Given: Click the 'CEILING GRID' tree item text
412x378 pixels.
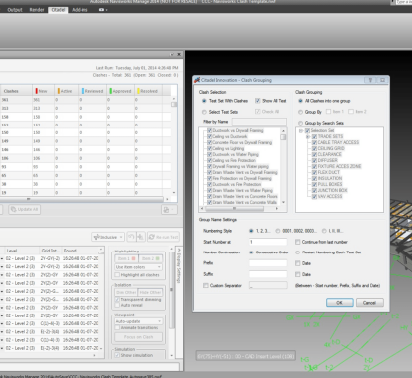Looking at the screenshot, I should pos(331,148).
